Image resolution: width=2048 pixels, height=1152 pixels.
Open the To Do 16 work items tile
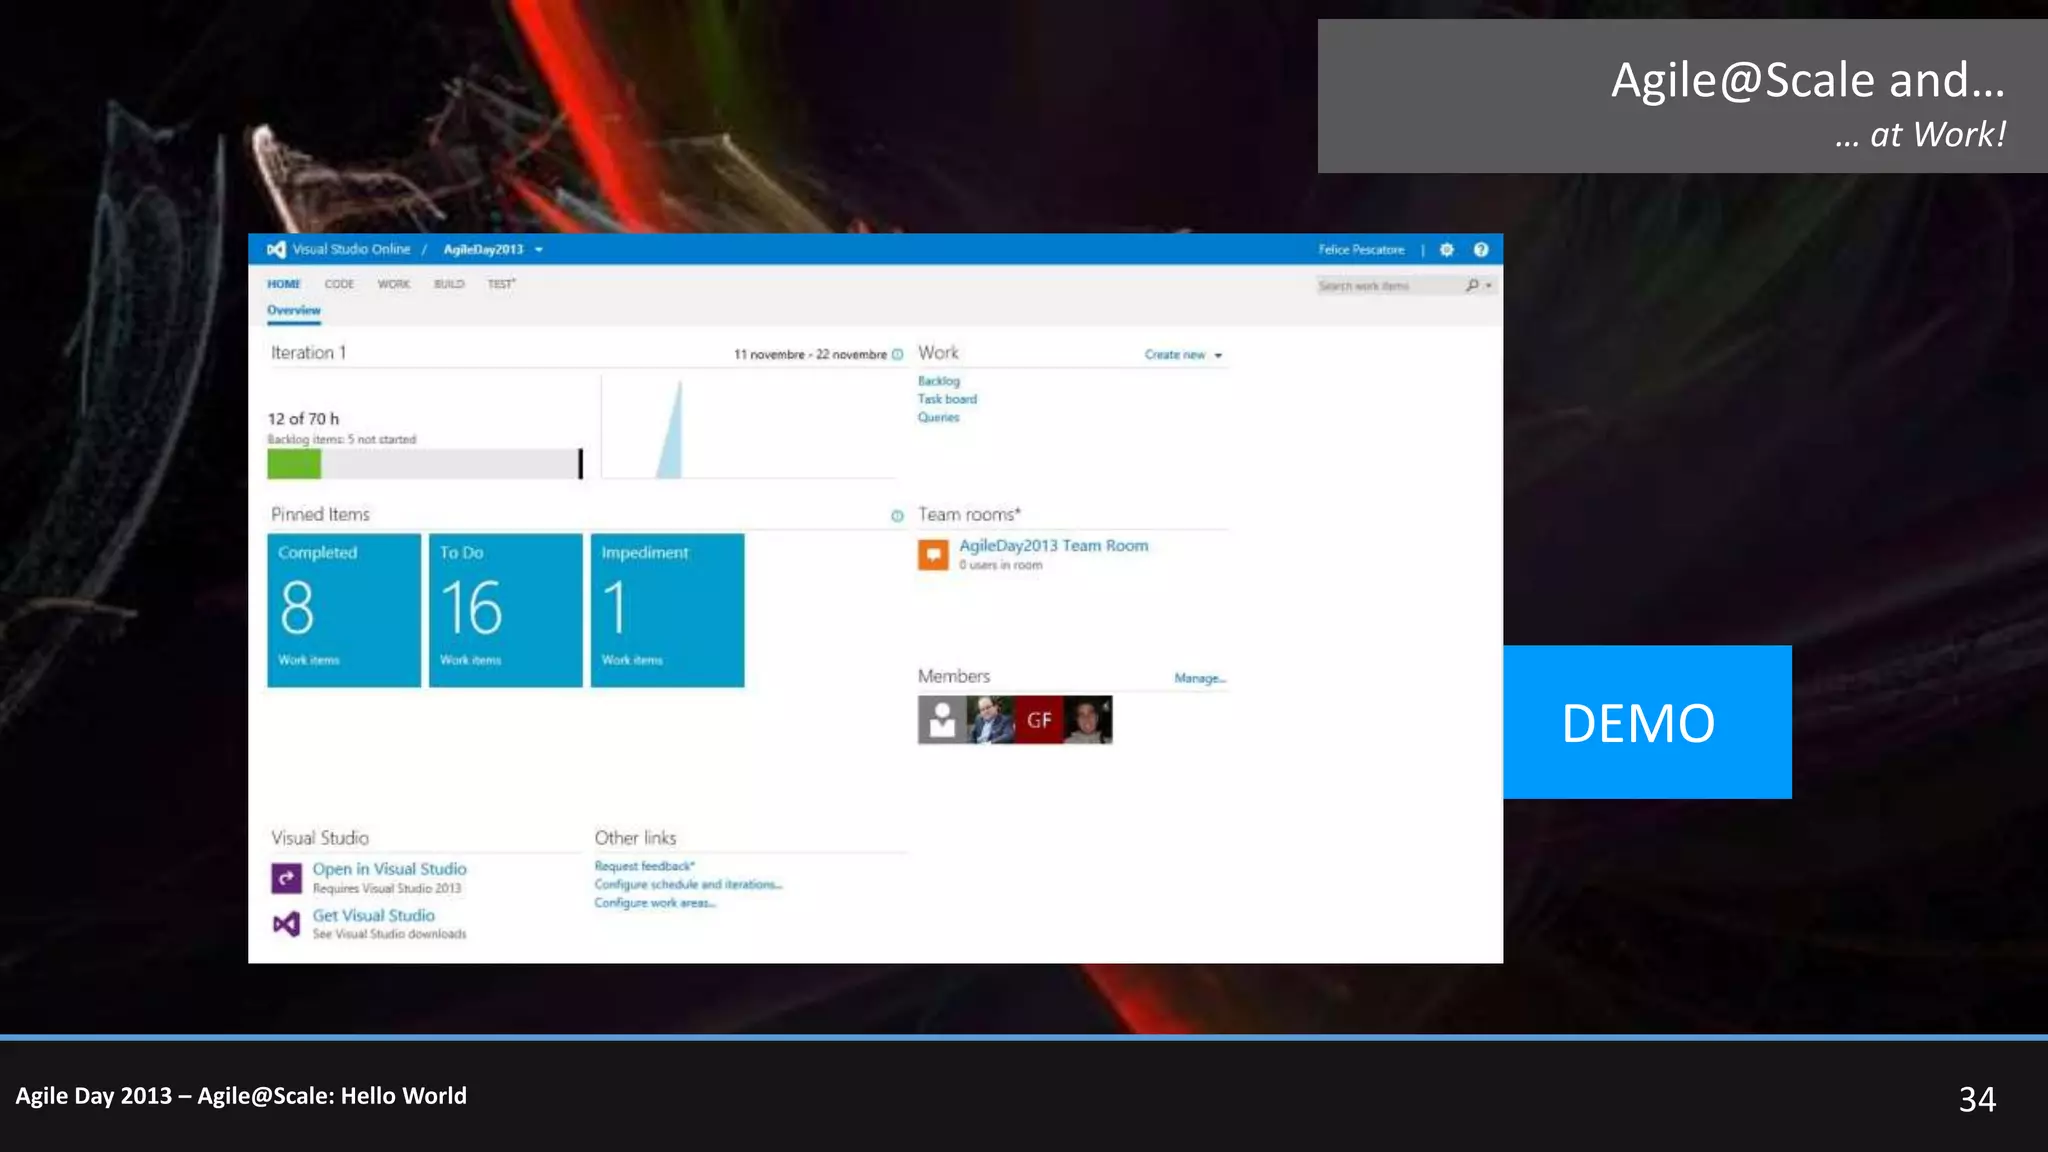(505, 610)
